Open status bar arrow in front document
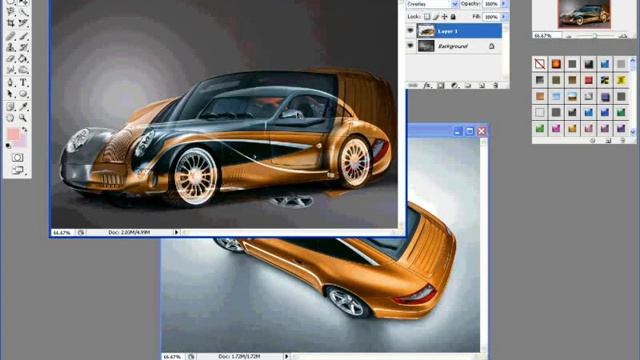The height and width of the screenshot is (360, 640). (x=176, y=232)
